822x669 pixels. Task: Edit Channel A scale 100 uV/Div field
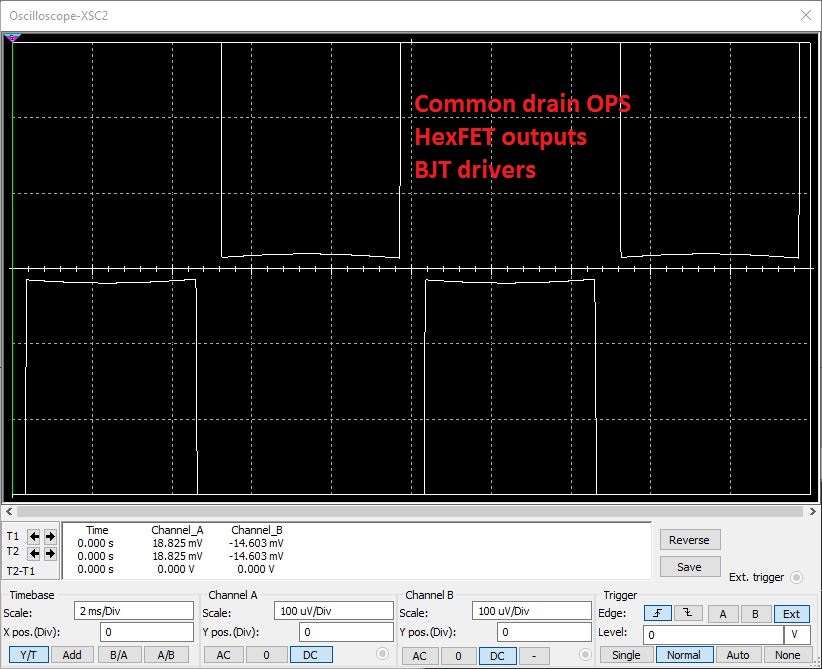[333, 611]
